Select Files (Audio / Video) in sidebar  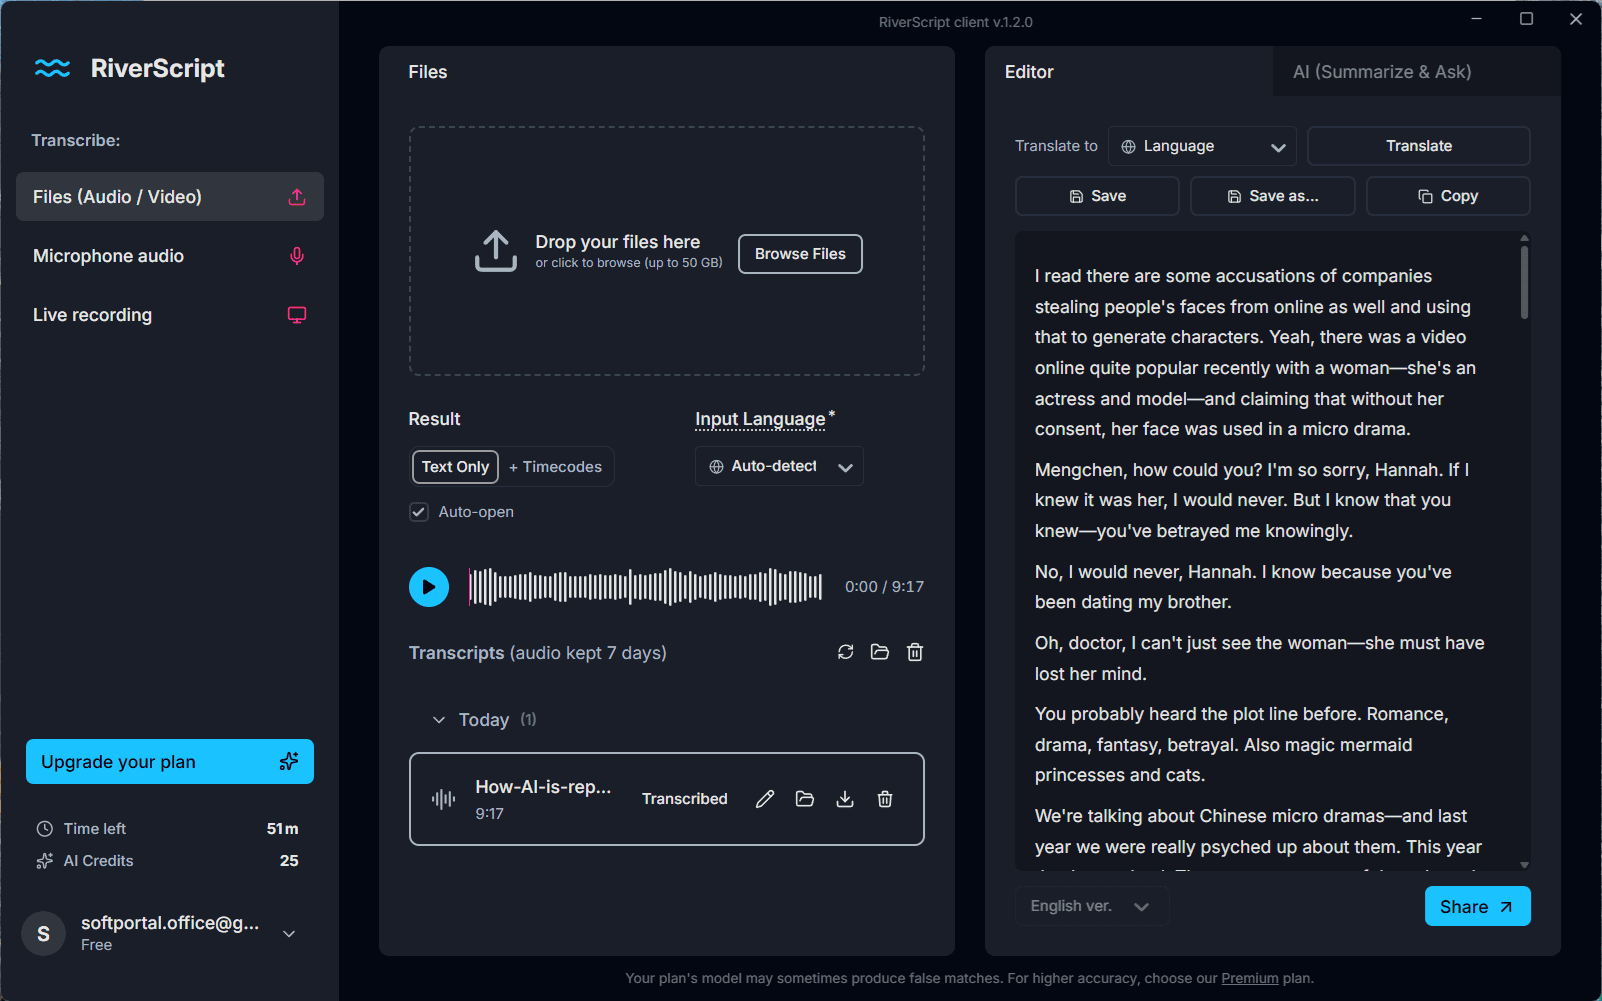click(170, 197)
